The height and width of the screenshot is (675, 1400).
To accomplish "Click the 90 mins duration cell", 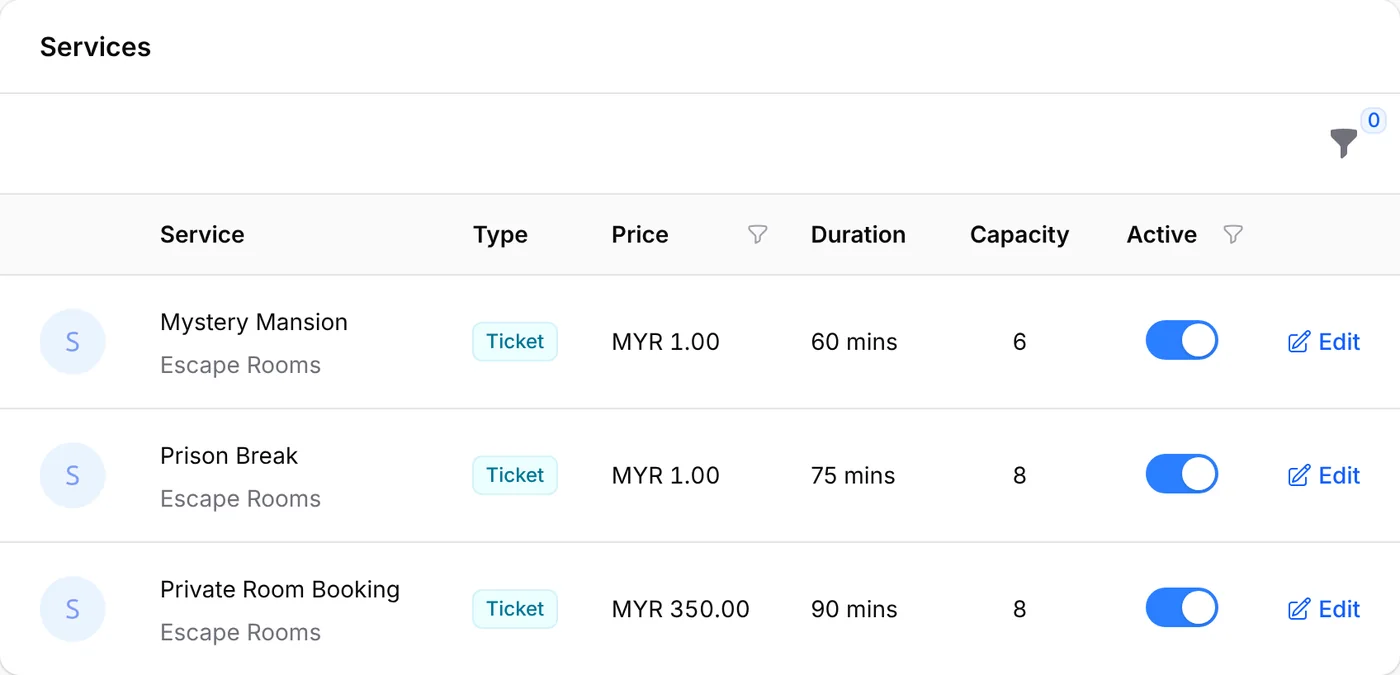I will click(x=854, y=609).
